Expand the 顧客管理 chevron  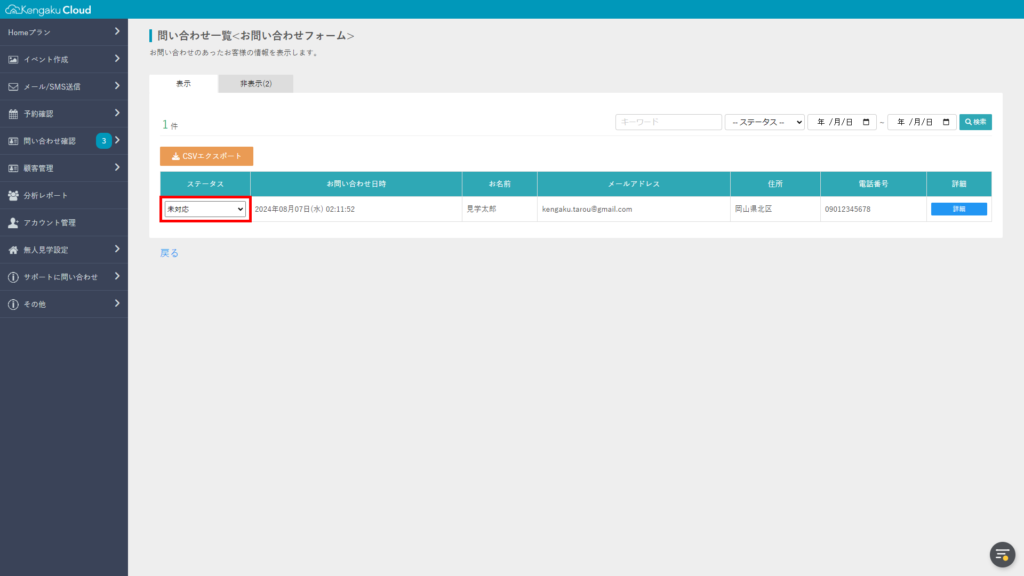pos(117,167)
